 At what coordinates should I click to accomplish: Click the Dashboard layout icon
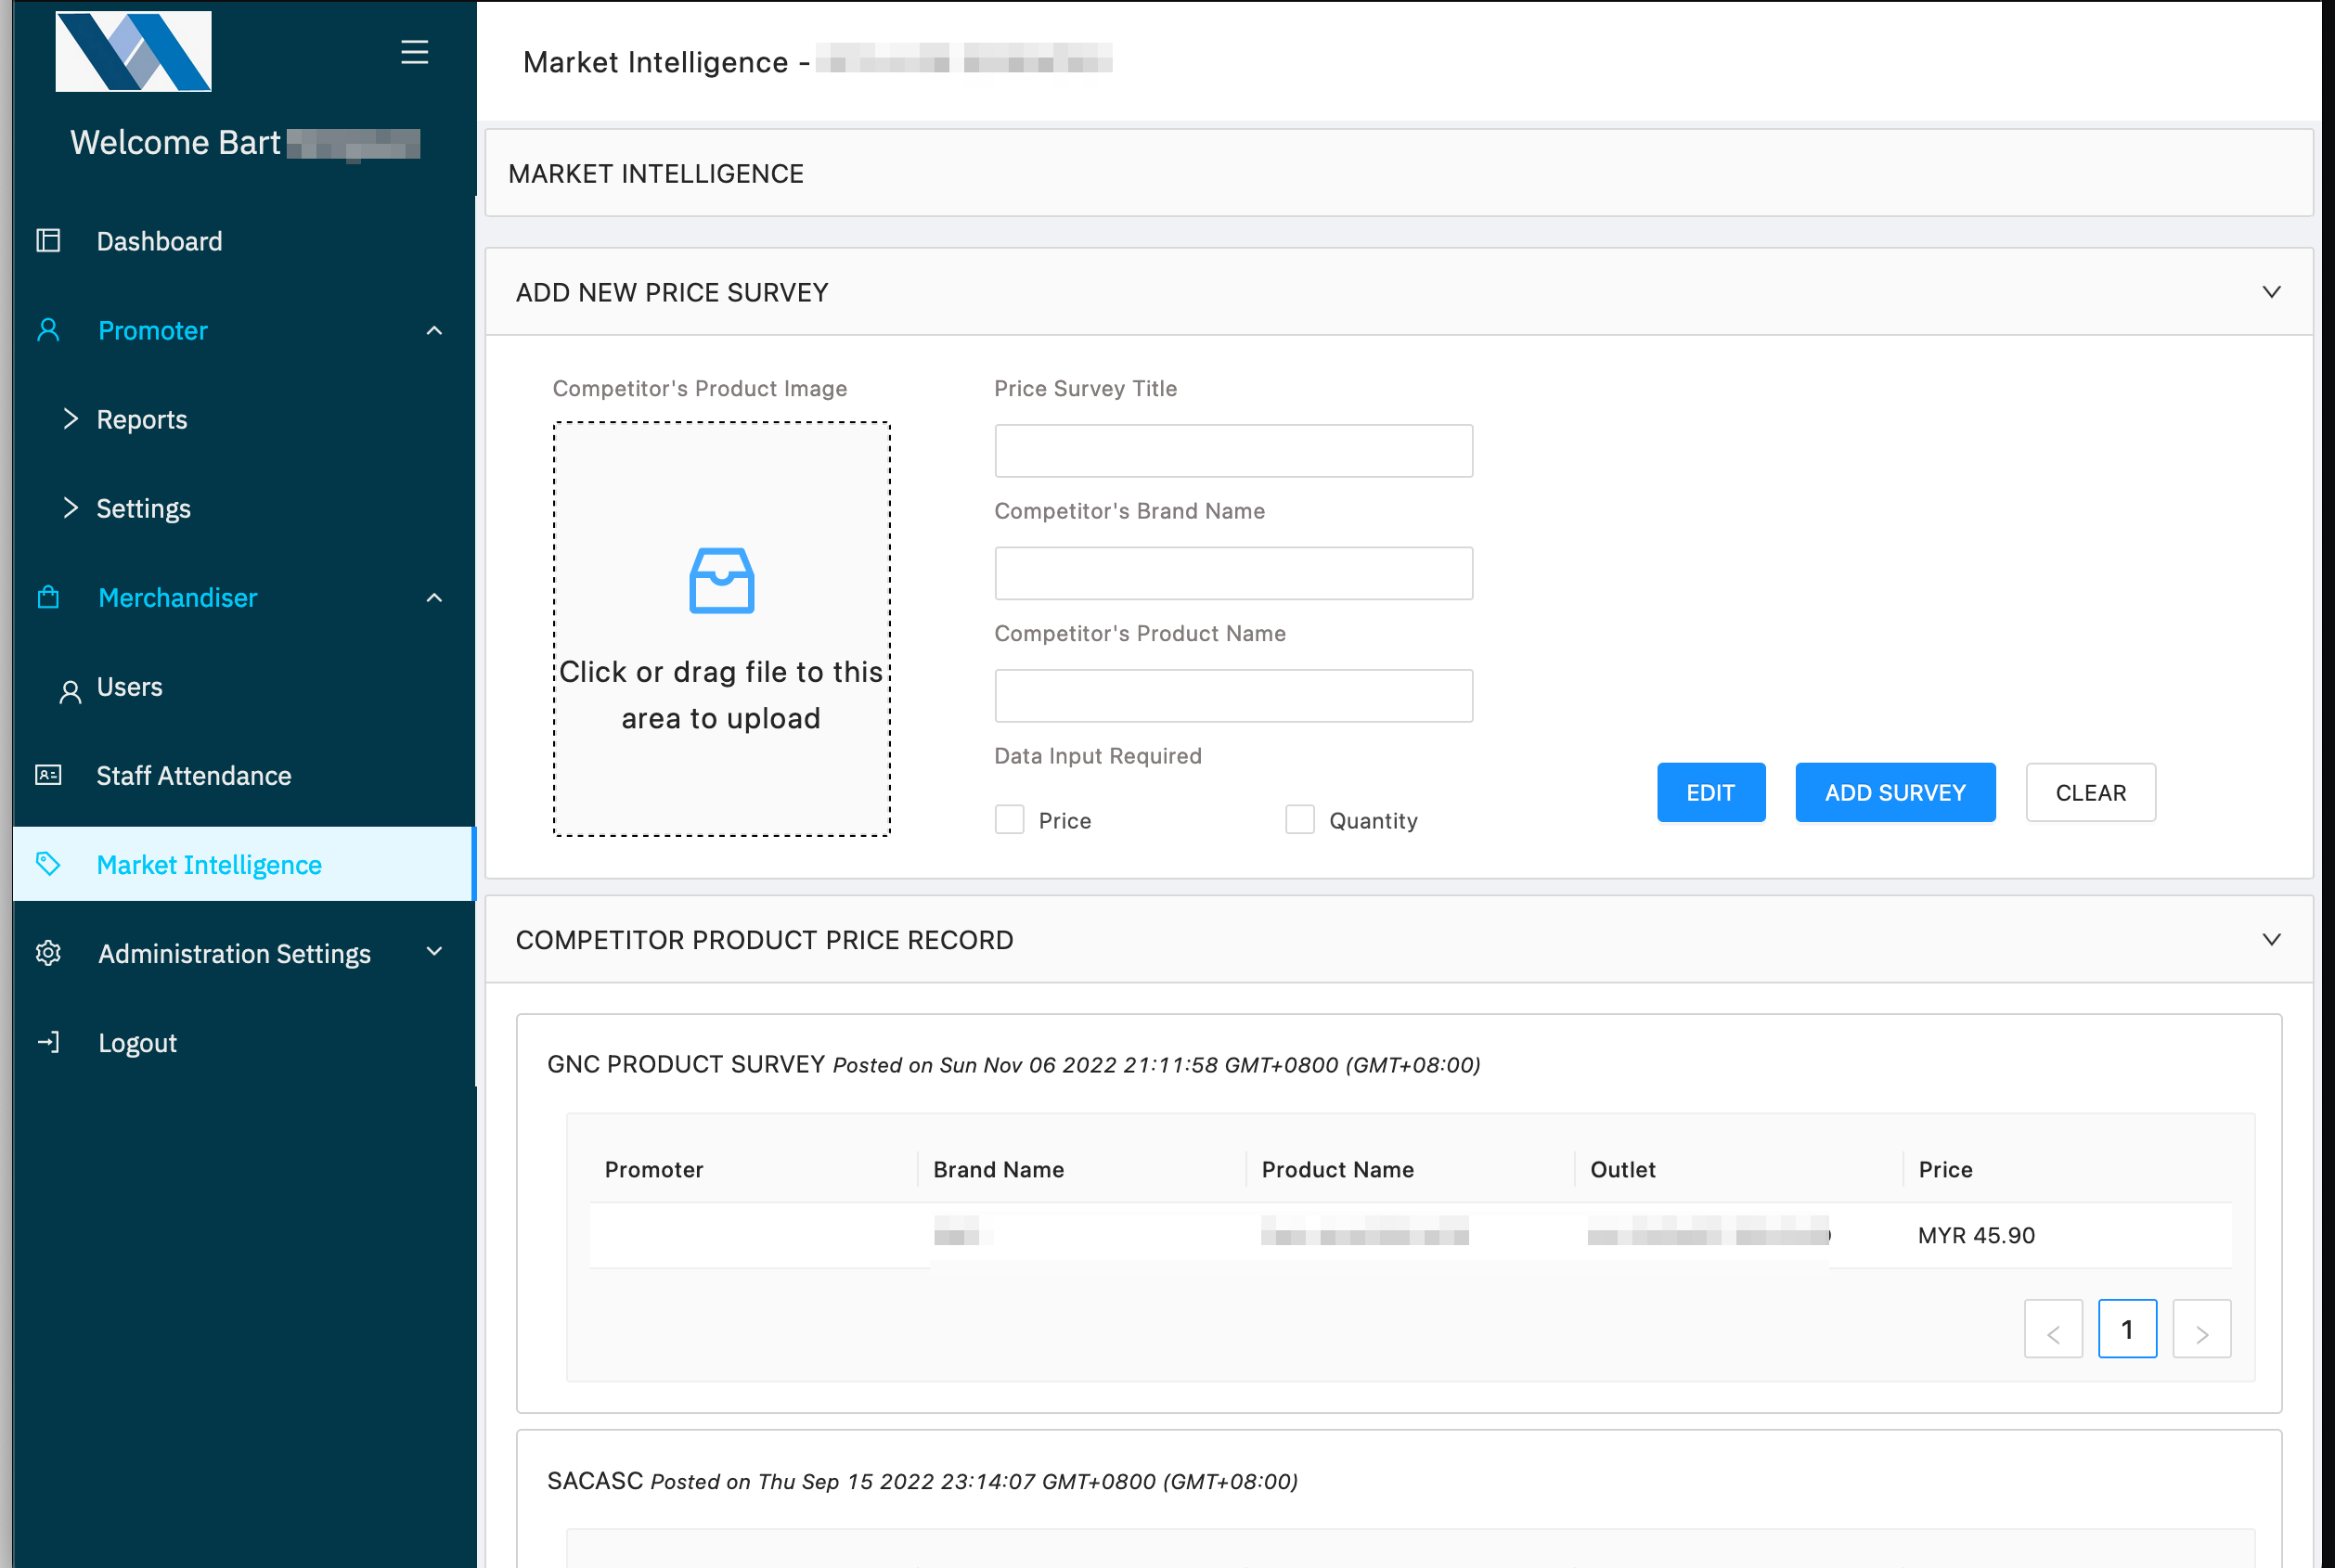pyautogui.click(x=48, y=241)
